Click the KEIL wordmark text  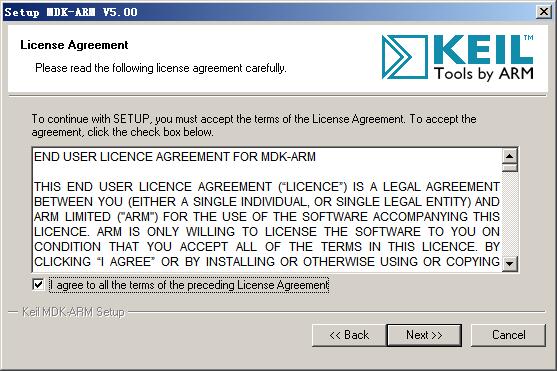pos(483,49)
